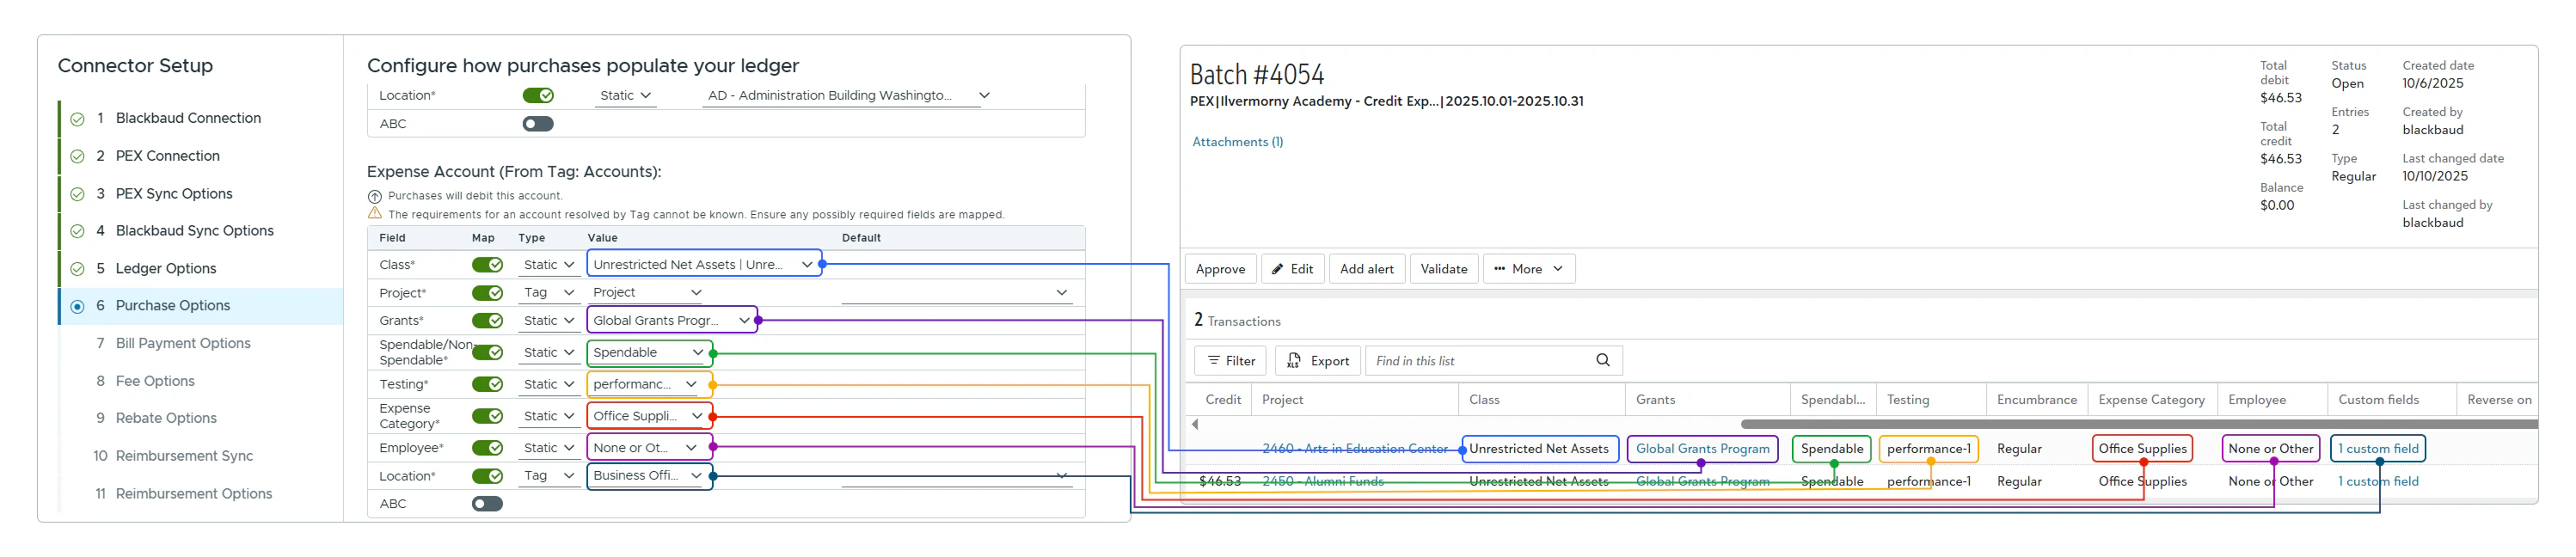Export transactions list
Viewport: 2576px width, 557px height.
tap(1318, 362)
